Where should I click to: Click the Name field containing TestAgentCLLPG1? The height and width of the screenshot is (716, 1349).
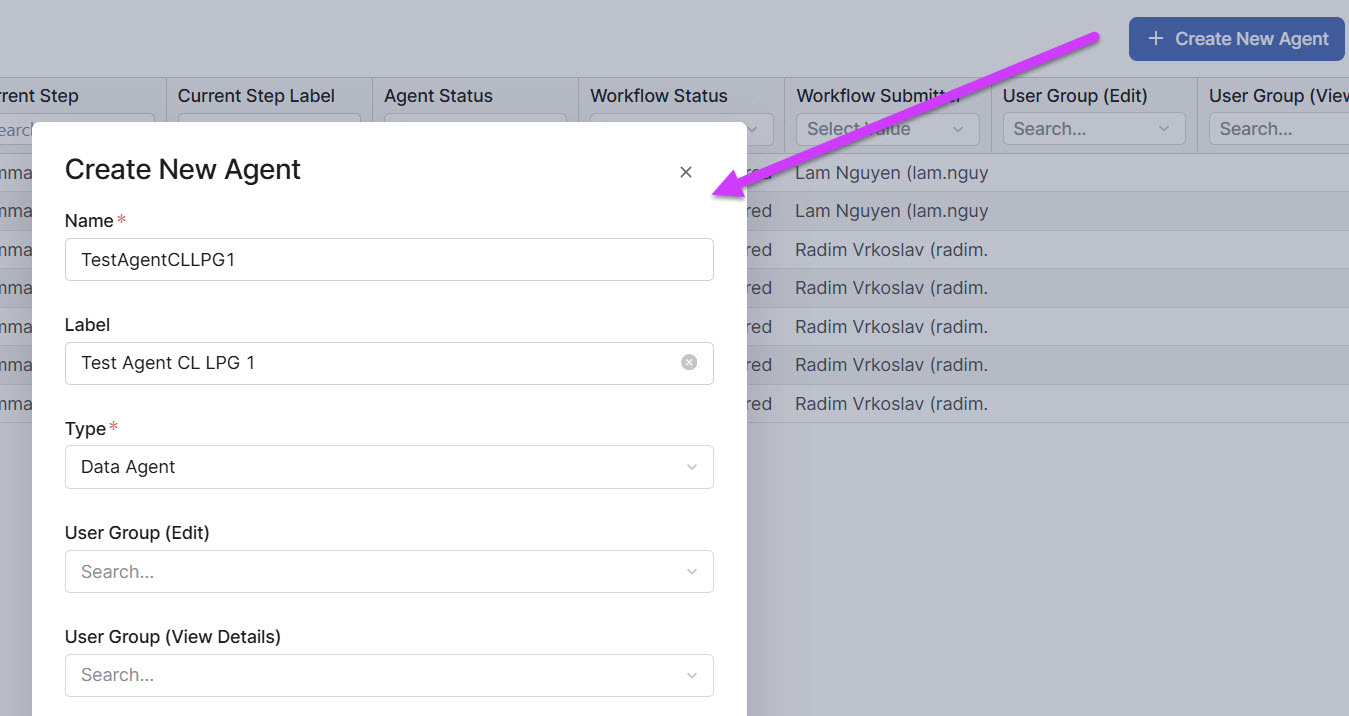coord(389,260)
